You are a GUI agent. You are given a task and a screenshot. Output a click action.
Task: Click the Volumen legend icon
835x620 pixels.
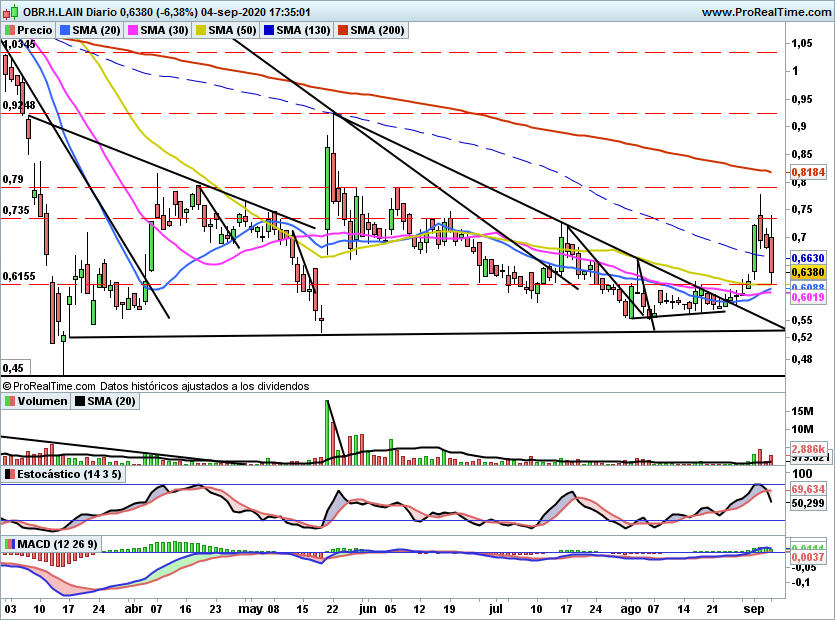click(x=9, y=401)
